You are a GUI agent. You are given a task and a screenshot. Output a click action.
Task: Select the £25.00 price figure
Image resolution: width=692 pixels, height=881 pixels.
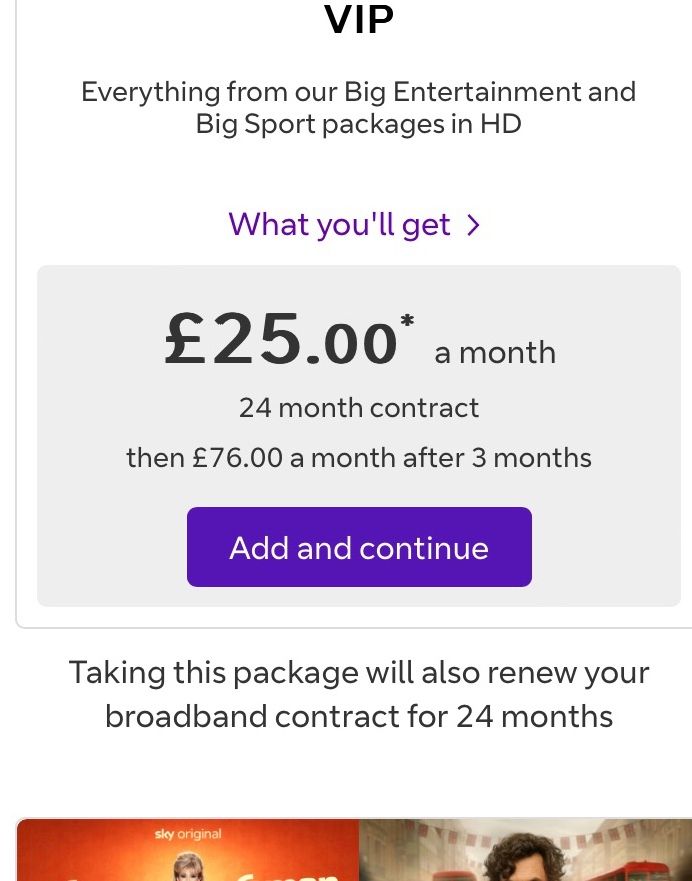[x=281, y=341]
